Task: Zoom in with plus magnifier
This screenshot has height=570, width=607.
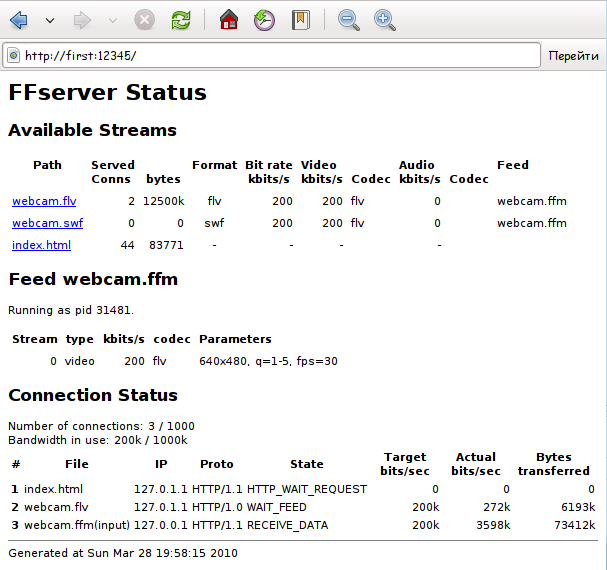Action: [384, 20]
